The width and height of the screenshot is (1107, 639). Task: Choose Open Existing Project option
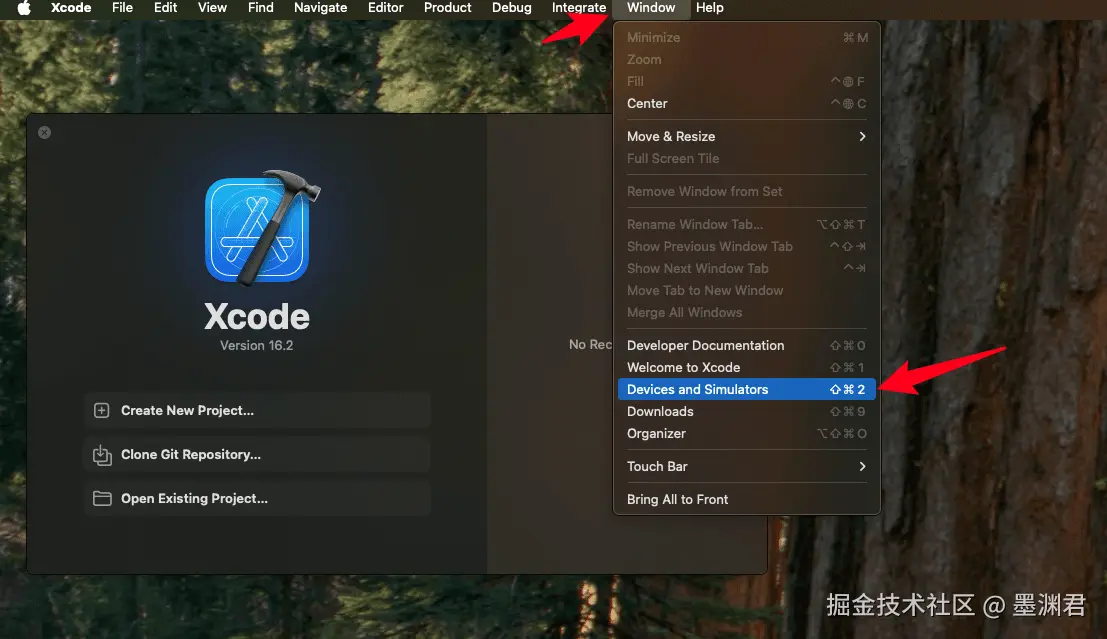(257, 498)
